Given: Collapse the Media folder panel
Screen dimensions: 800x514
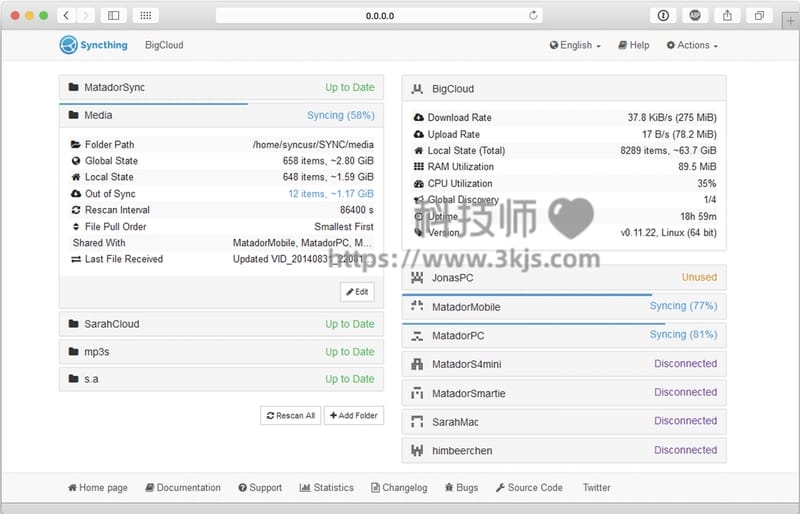Looking at the screenshot, I should pyautogui.click(x=221, y=115).
